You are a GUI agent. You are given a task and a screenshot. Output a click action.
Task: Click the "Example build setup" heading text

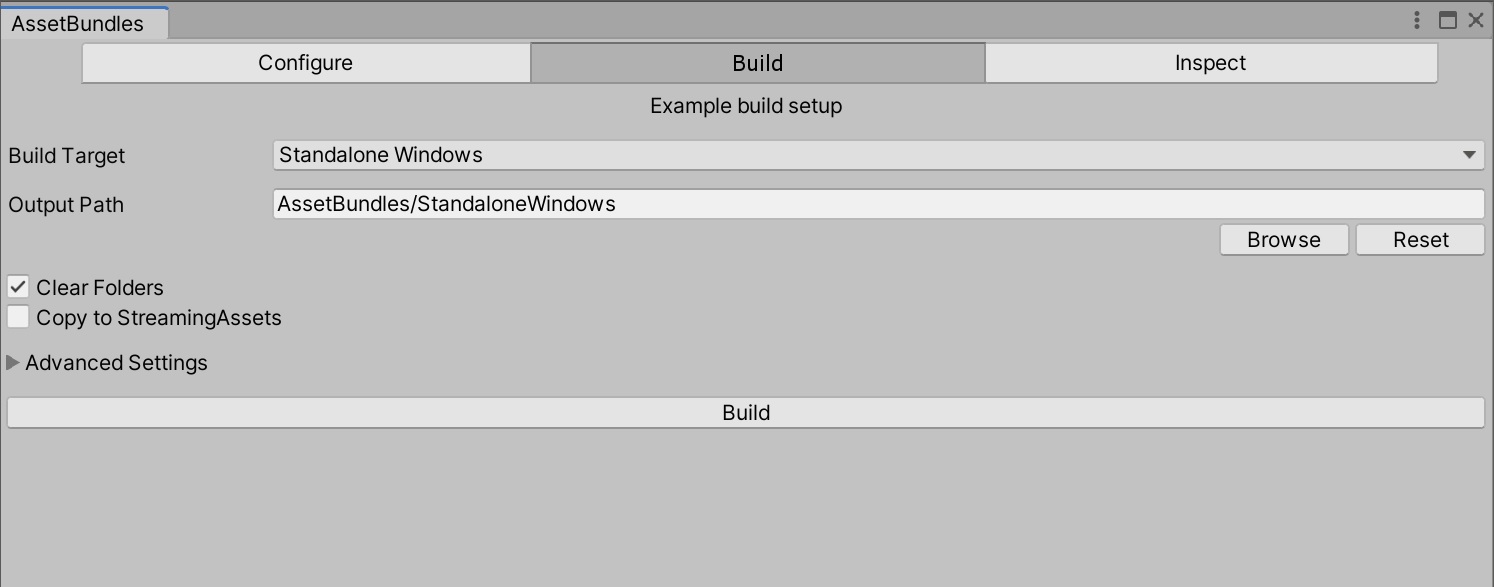point(746,106)
